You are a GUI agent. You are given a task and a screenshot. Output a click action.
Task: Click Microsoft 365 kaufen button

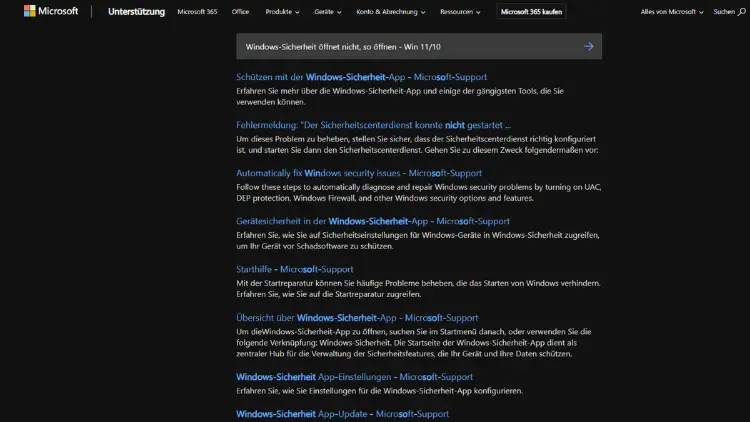(x=531, y=11)
